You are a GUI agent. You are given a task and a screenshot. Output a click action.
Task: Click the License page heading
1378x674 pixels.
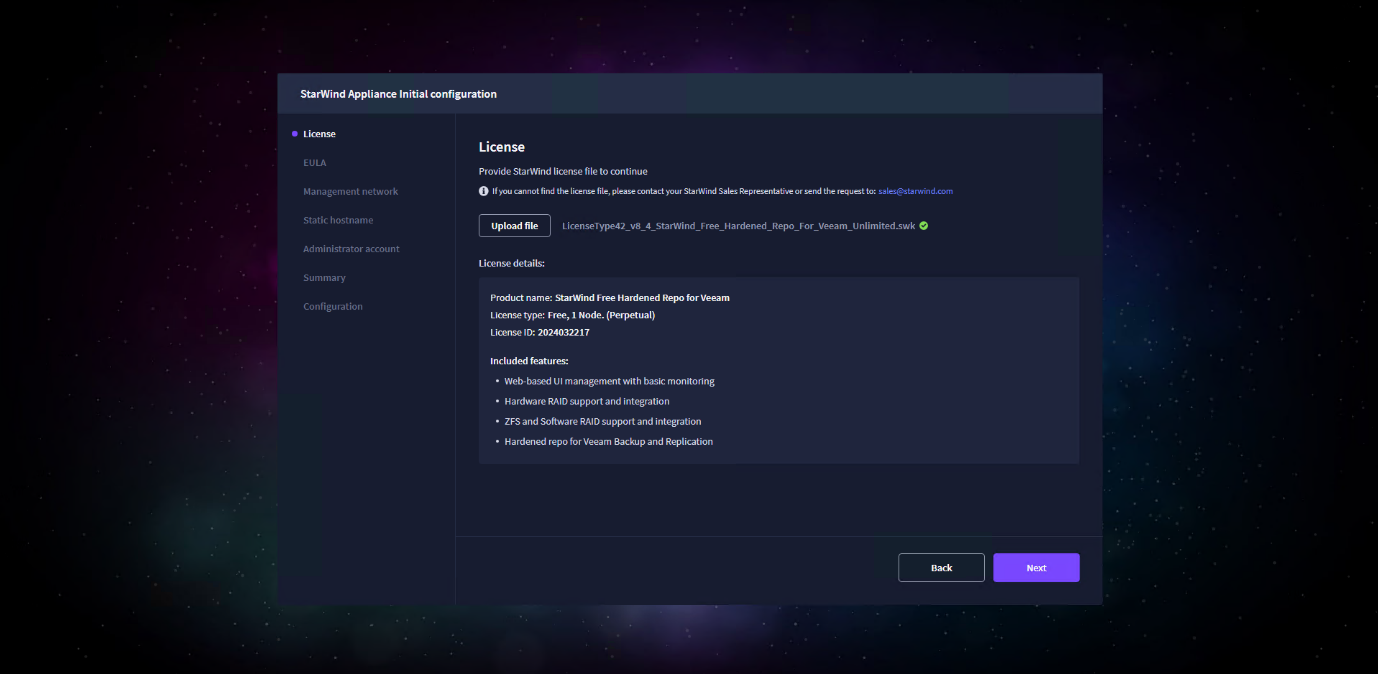[502, 147]
